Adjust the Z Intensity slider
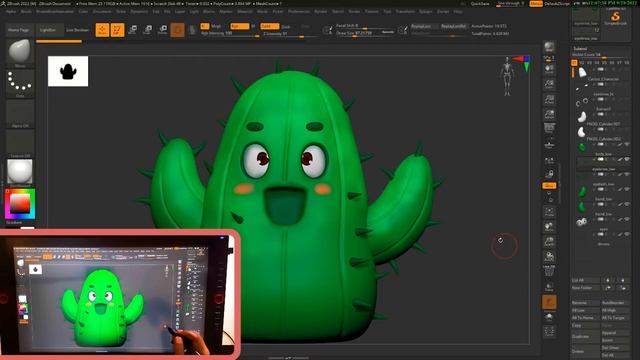This screenshot has height=360, width=640. pos(290,34)
